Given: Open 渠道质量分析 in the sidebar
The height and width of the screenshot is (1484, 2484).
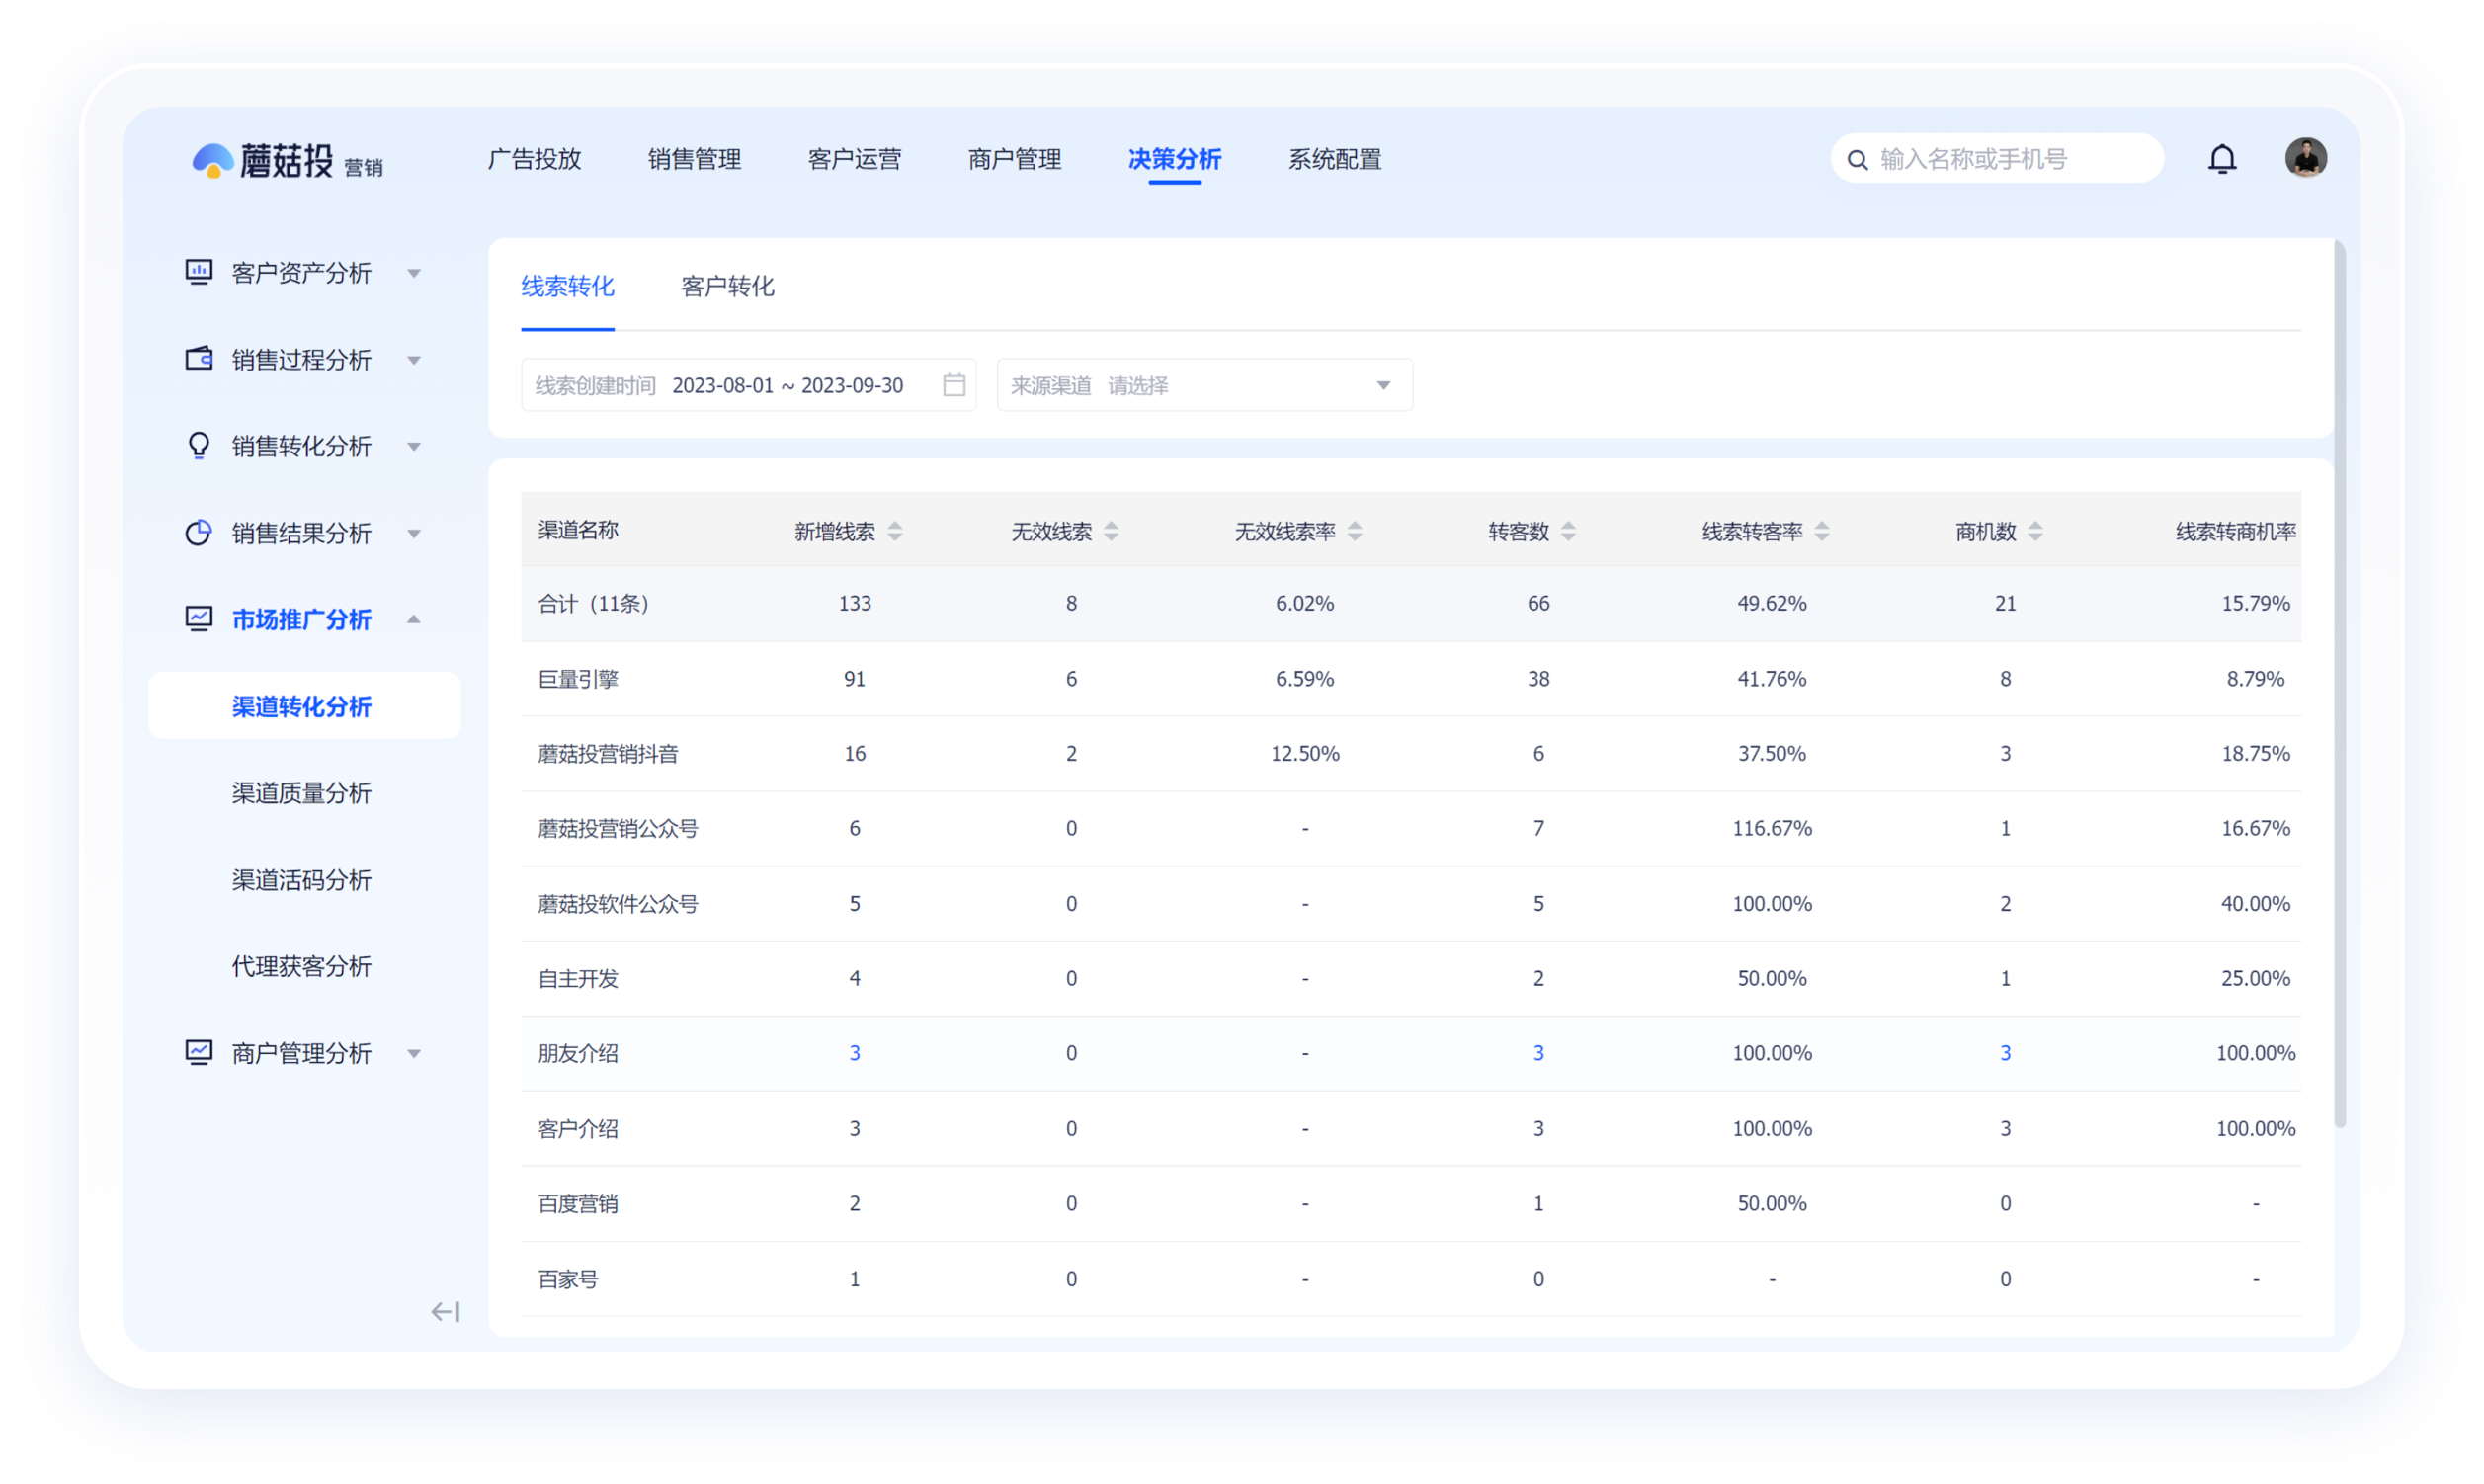Looking at the screenshot, I should point(301,793).
